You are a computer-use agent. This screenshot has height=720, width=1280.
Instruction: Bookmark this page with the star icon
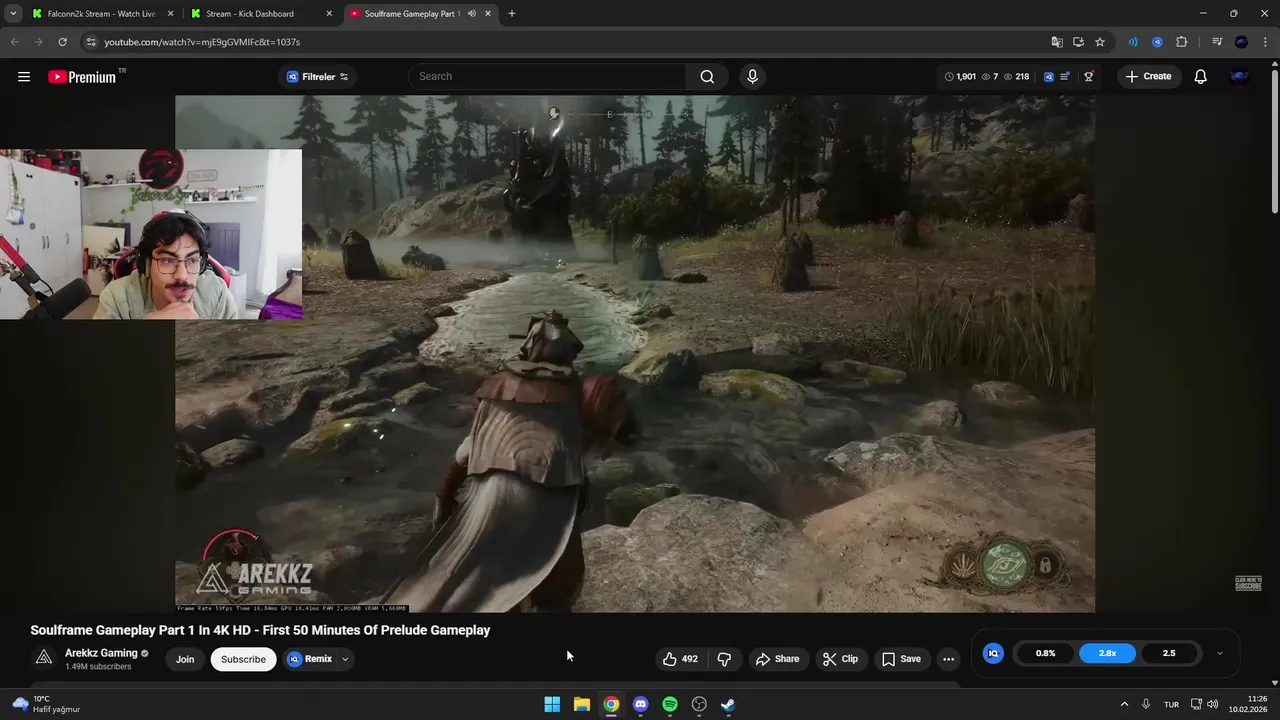1100,42
